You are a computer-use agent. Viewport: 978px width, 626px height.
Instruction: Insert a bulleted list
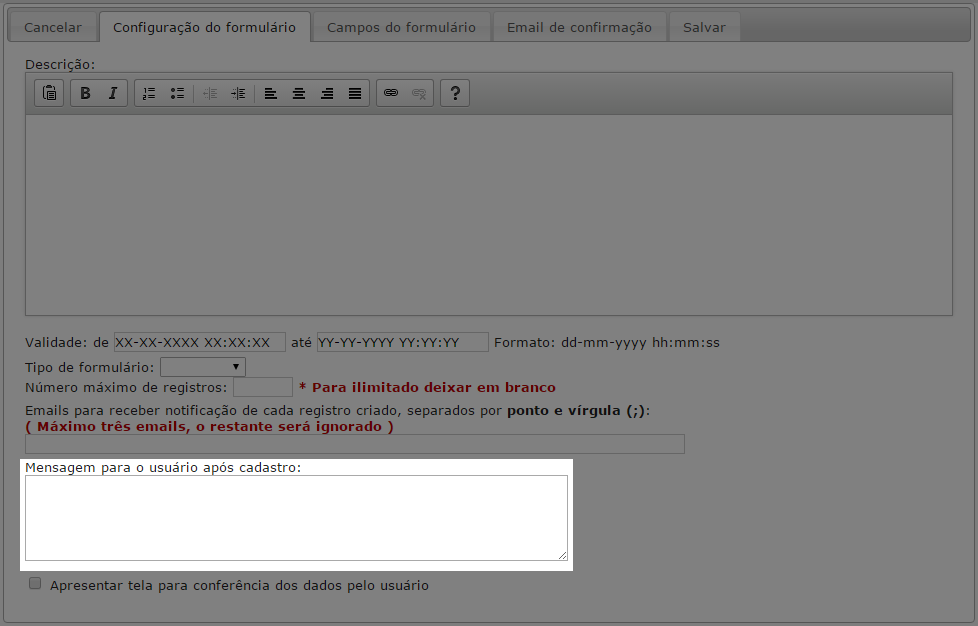pos(177,93)
